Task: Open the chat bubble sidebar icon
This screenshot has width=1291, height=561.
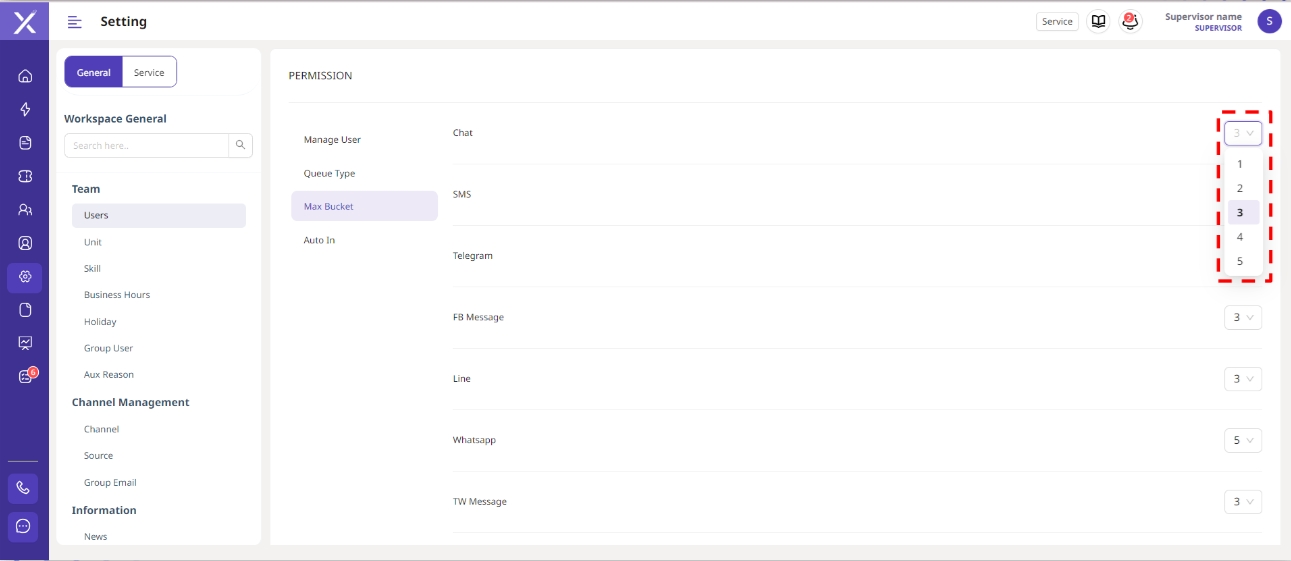Action: (x=24, y=526)
